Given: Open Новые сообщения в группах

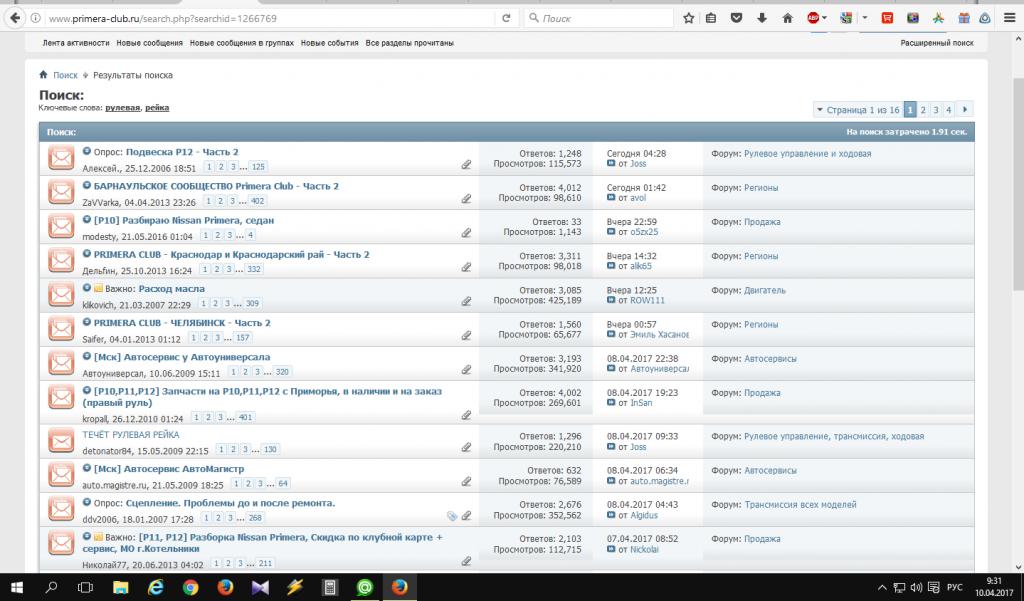Looking at the screenshot, I should coord(242,43).
